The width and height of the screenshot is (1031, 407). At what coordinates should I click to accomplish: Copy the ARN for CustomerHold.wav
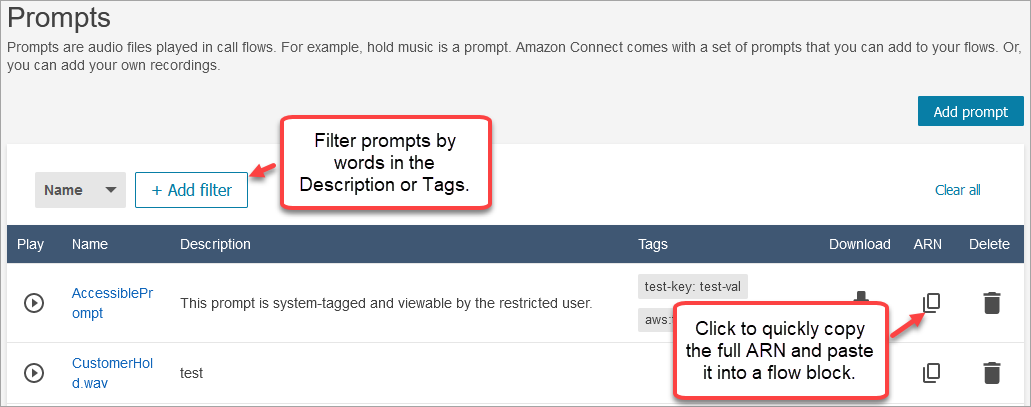coord(931,373)
